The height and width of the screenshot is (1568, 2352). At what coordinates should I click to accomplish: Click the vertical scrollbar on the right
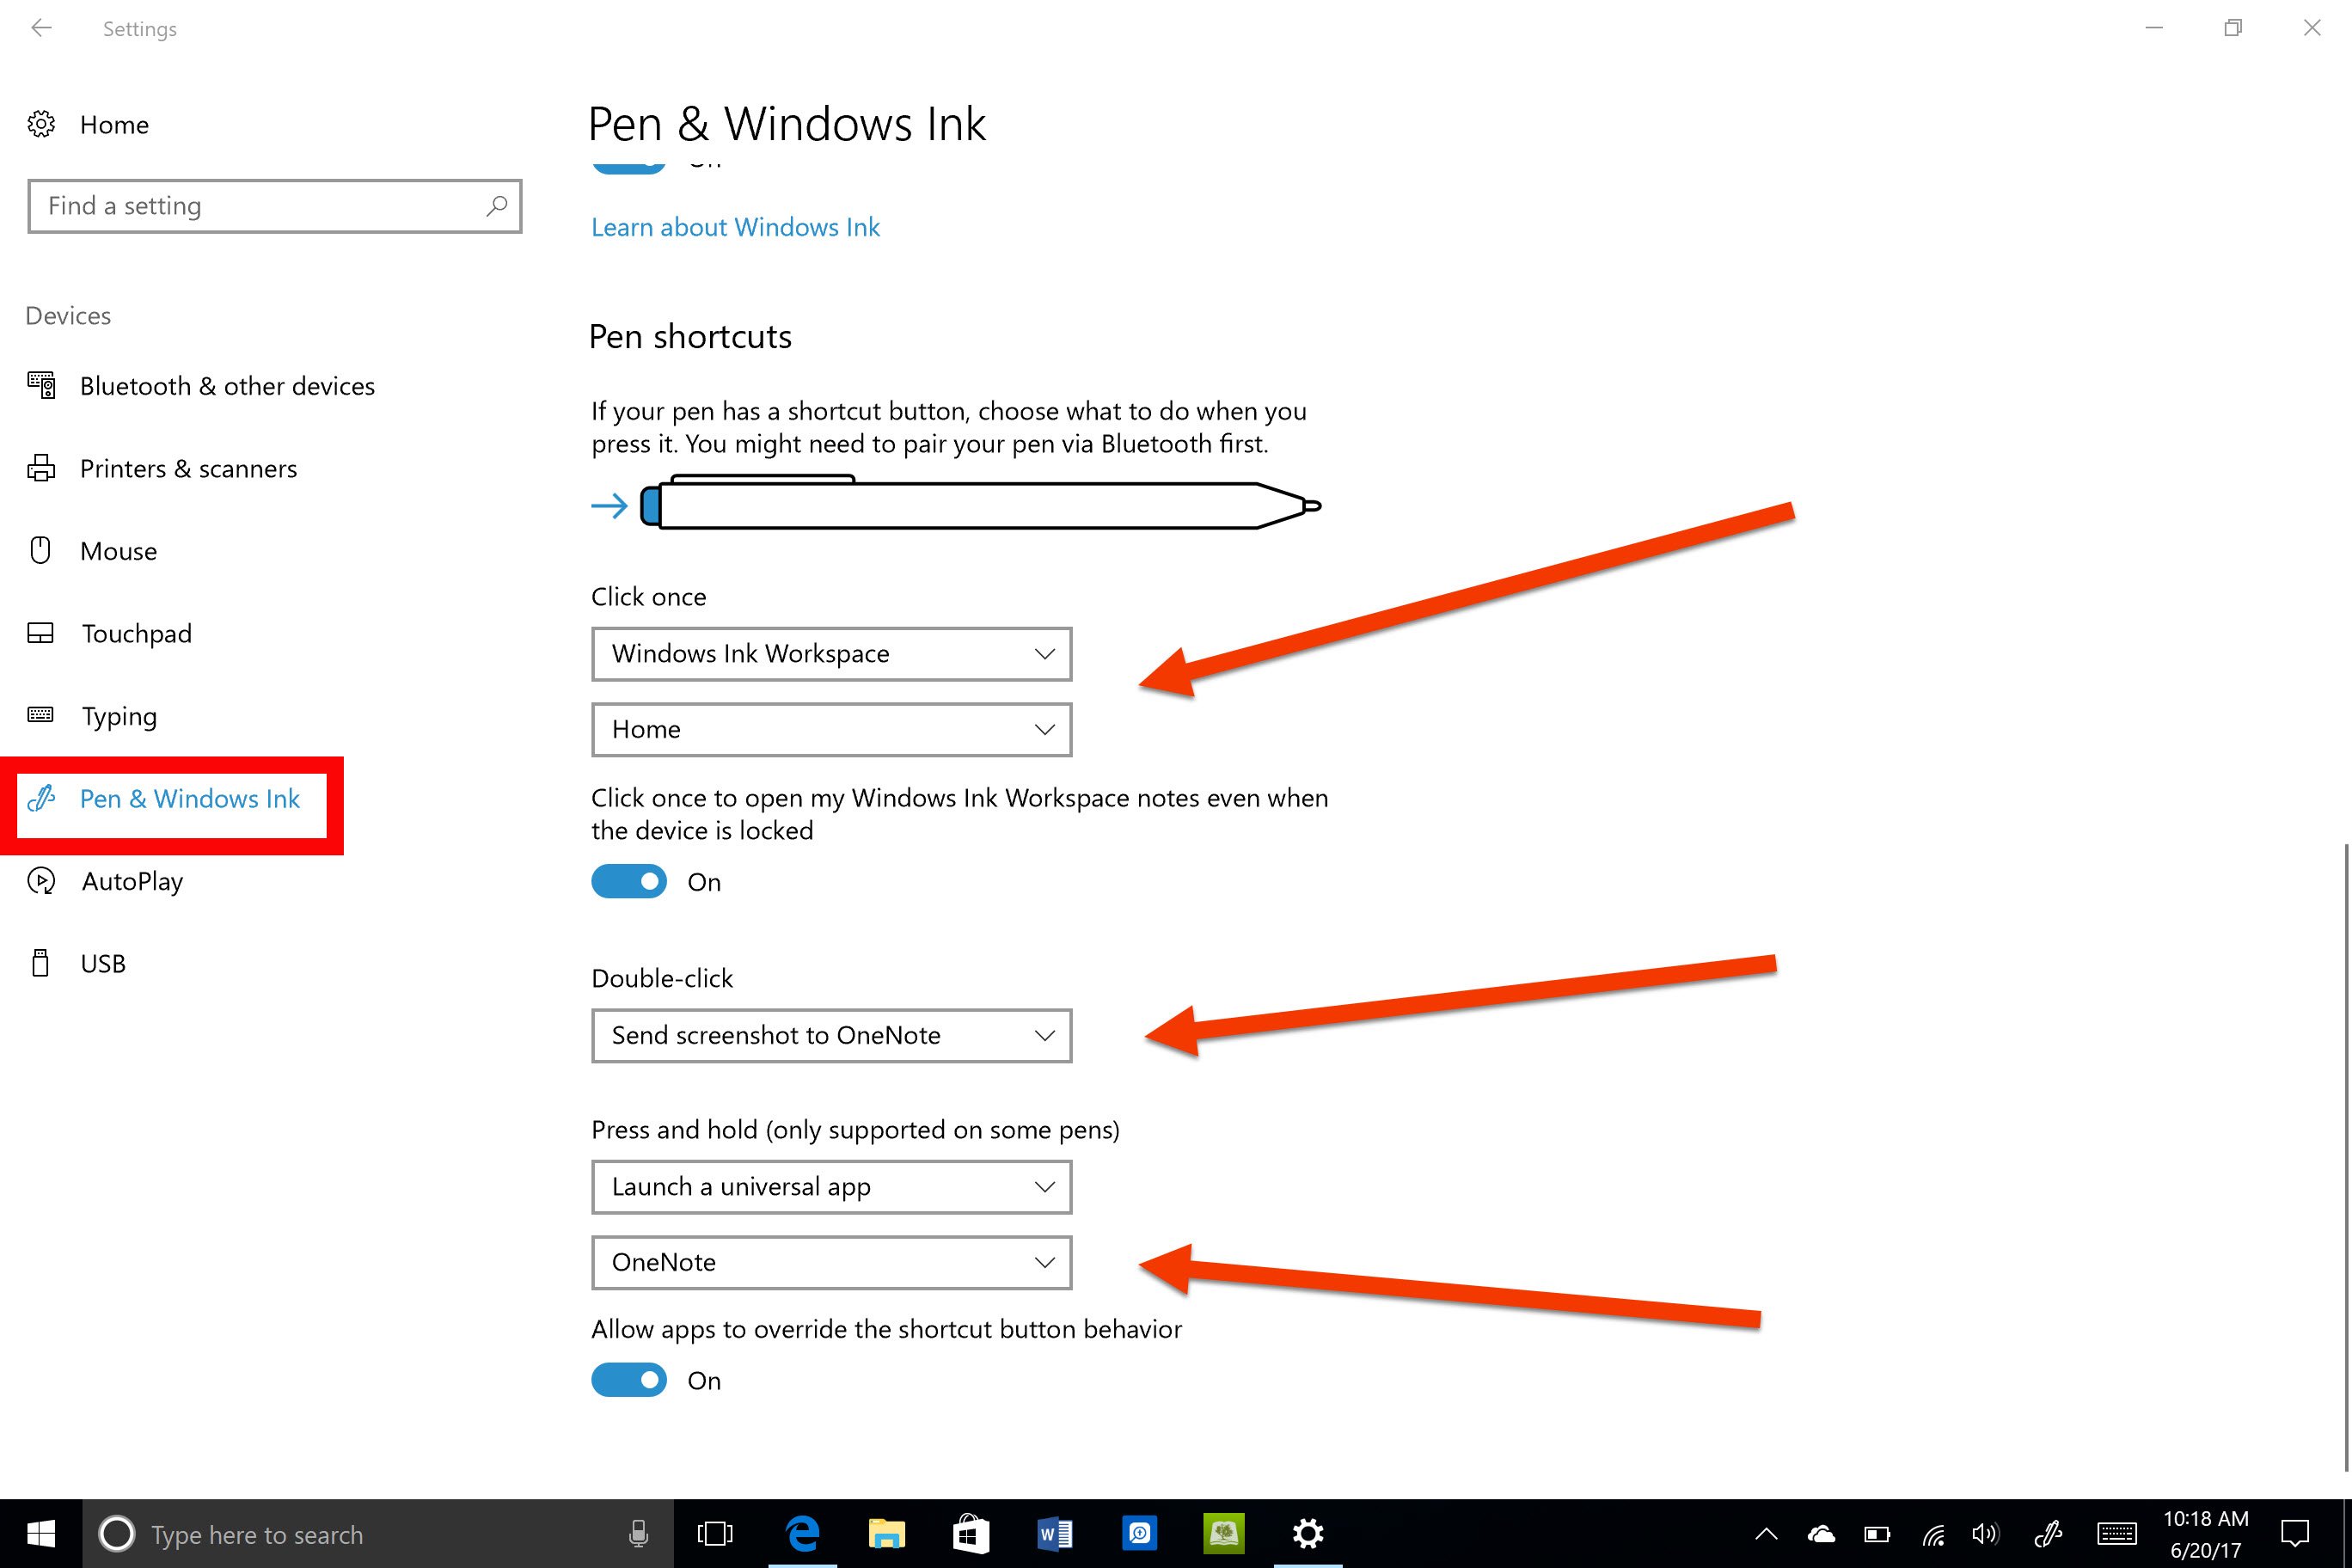click(x=2345, y=1157)
